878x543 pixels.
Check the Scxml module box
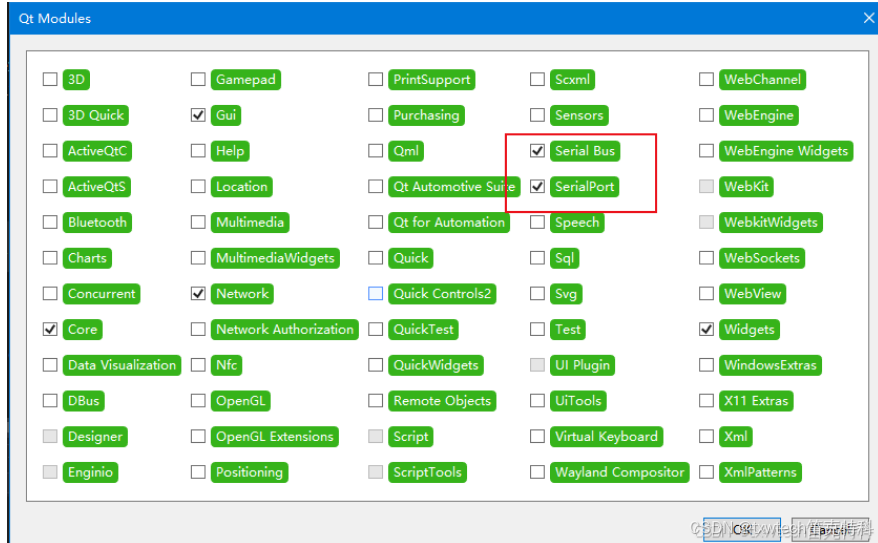point(538,79)
